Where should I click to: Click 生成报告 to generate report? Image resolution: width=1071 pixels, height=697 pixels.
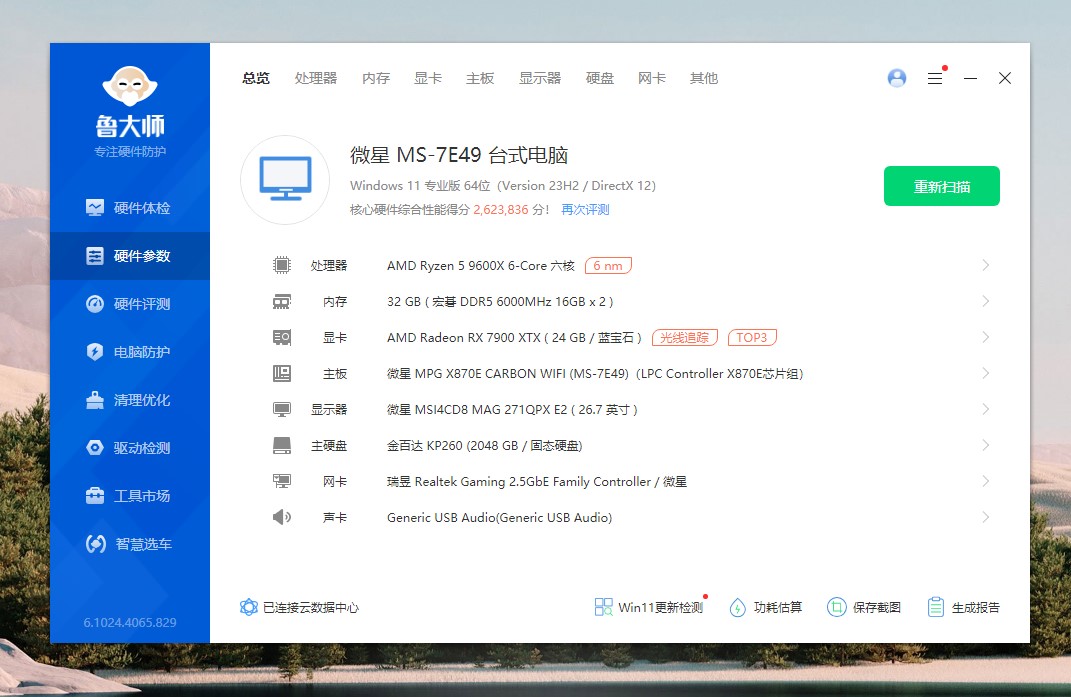coord(964,607)
